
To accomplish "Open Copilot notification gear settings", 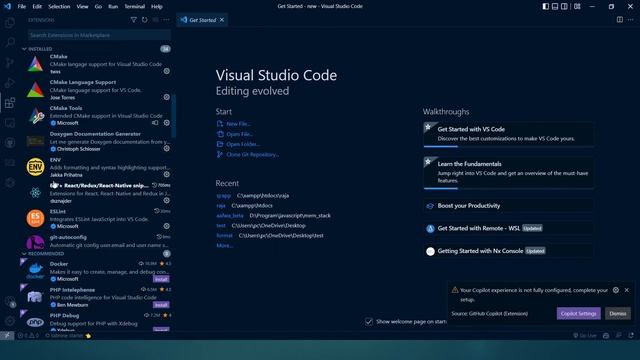I will tap(616, 290).
